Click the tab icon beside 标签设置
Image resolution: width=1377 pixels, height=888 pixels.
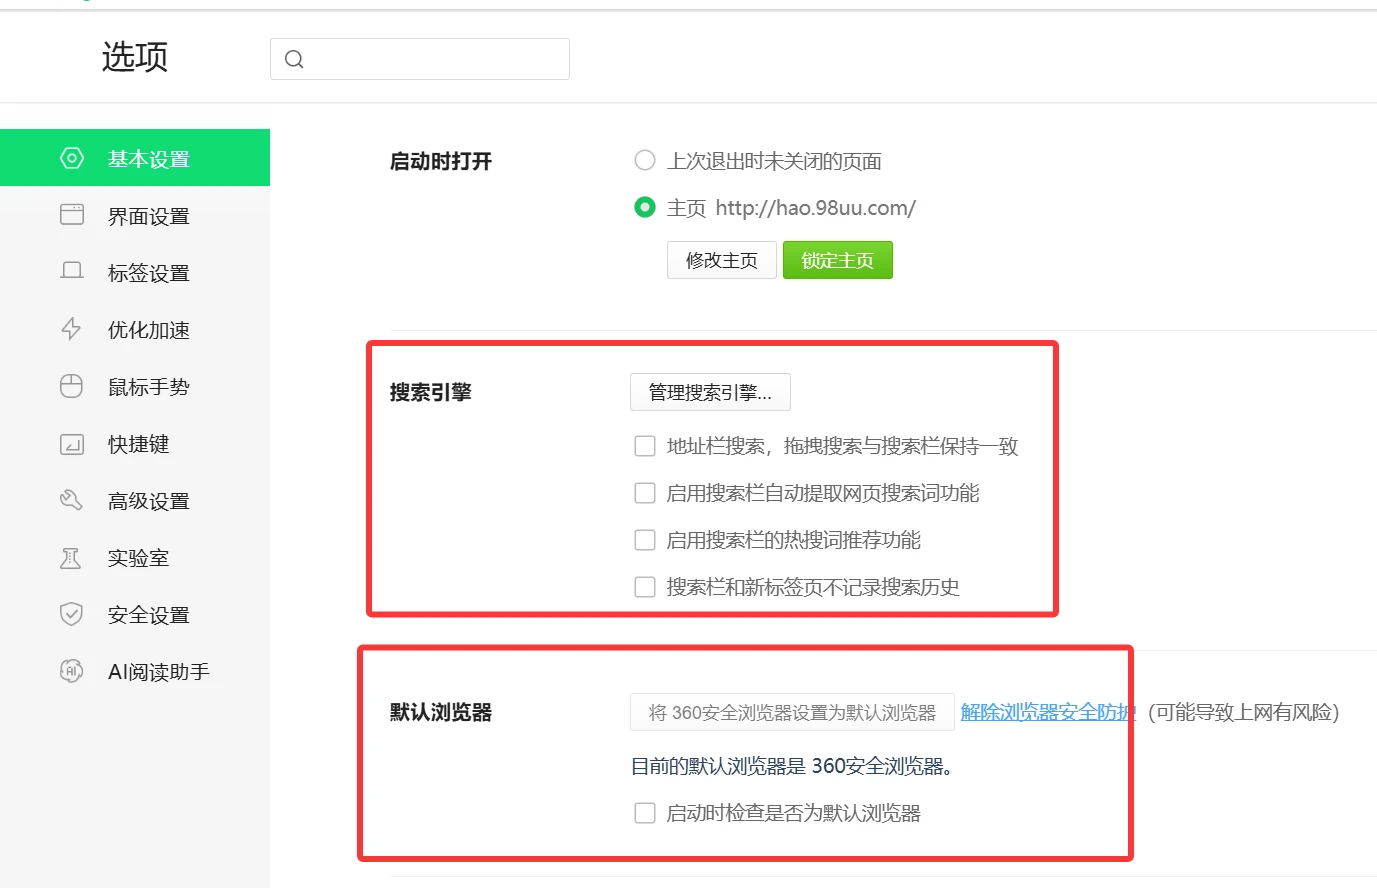pos(71,271)
